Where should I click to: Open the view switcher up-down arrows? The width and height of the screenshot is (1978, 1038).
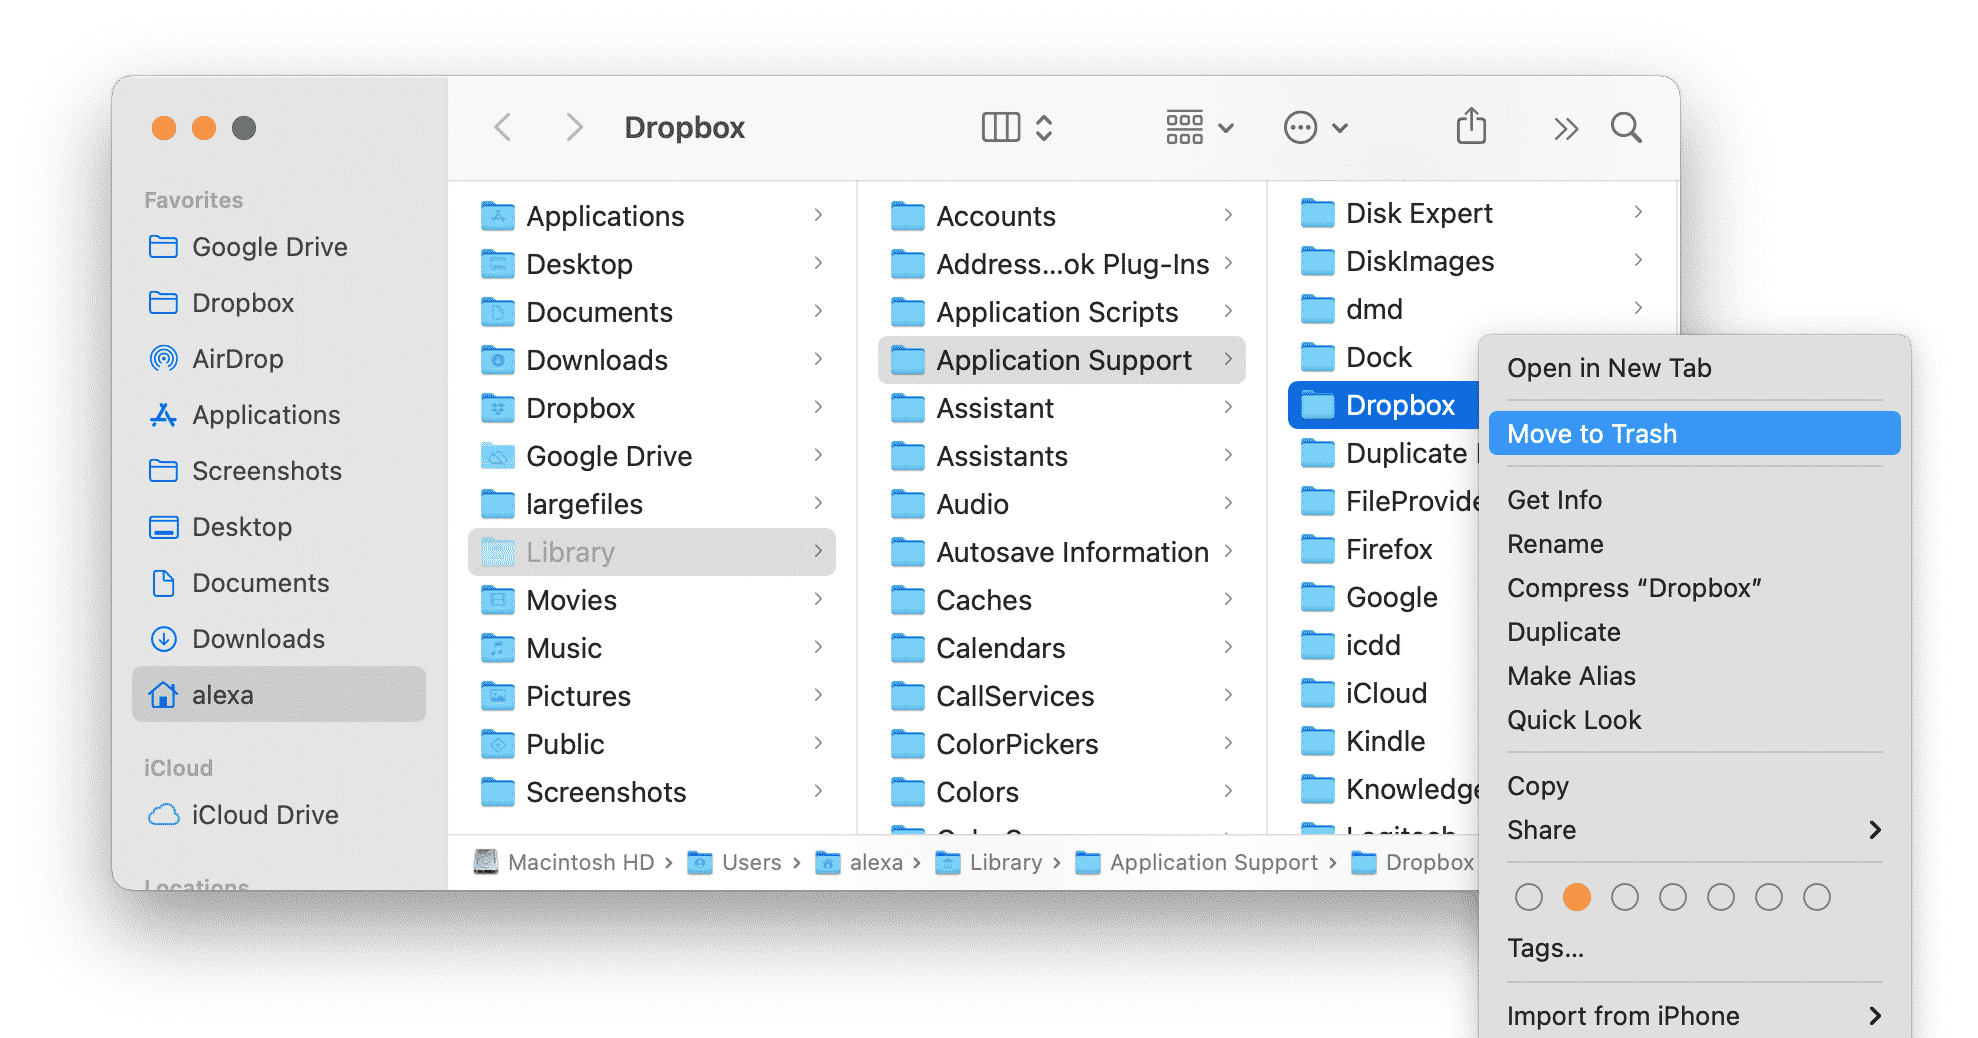[x=1043, y=128]
